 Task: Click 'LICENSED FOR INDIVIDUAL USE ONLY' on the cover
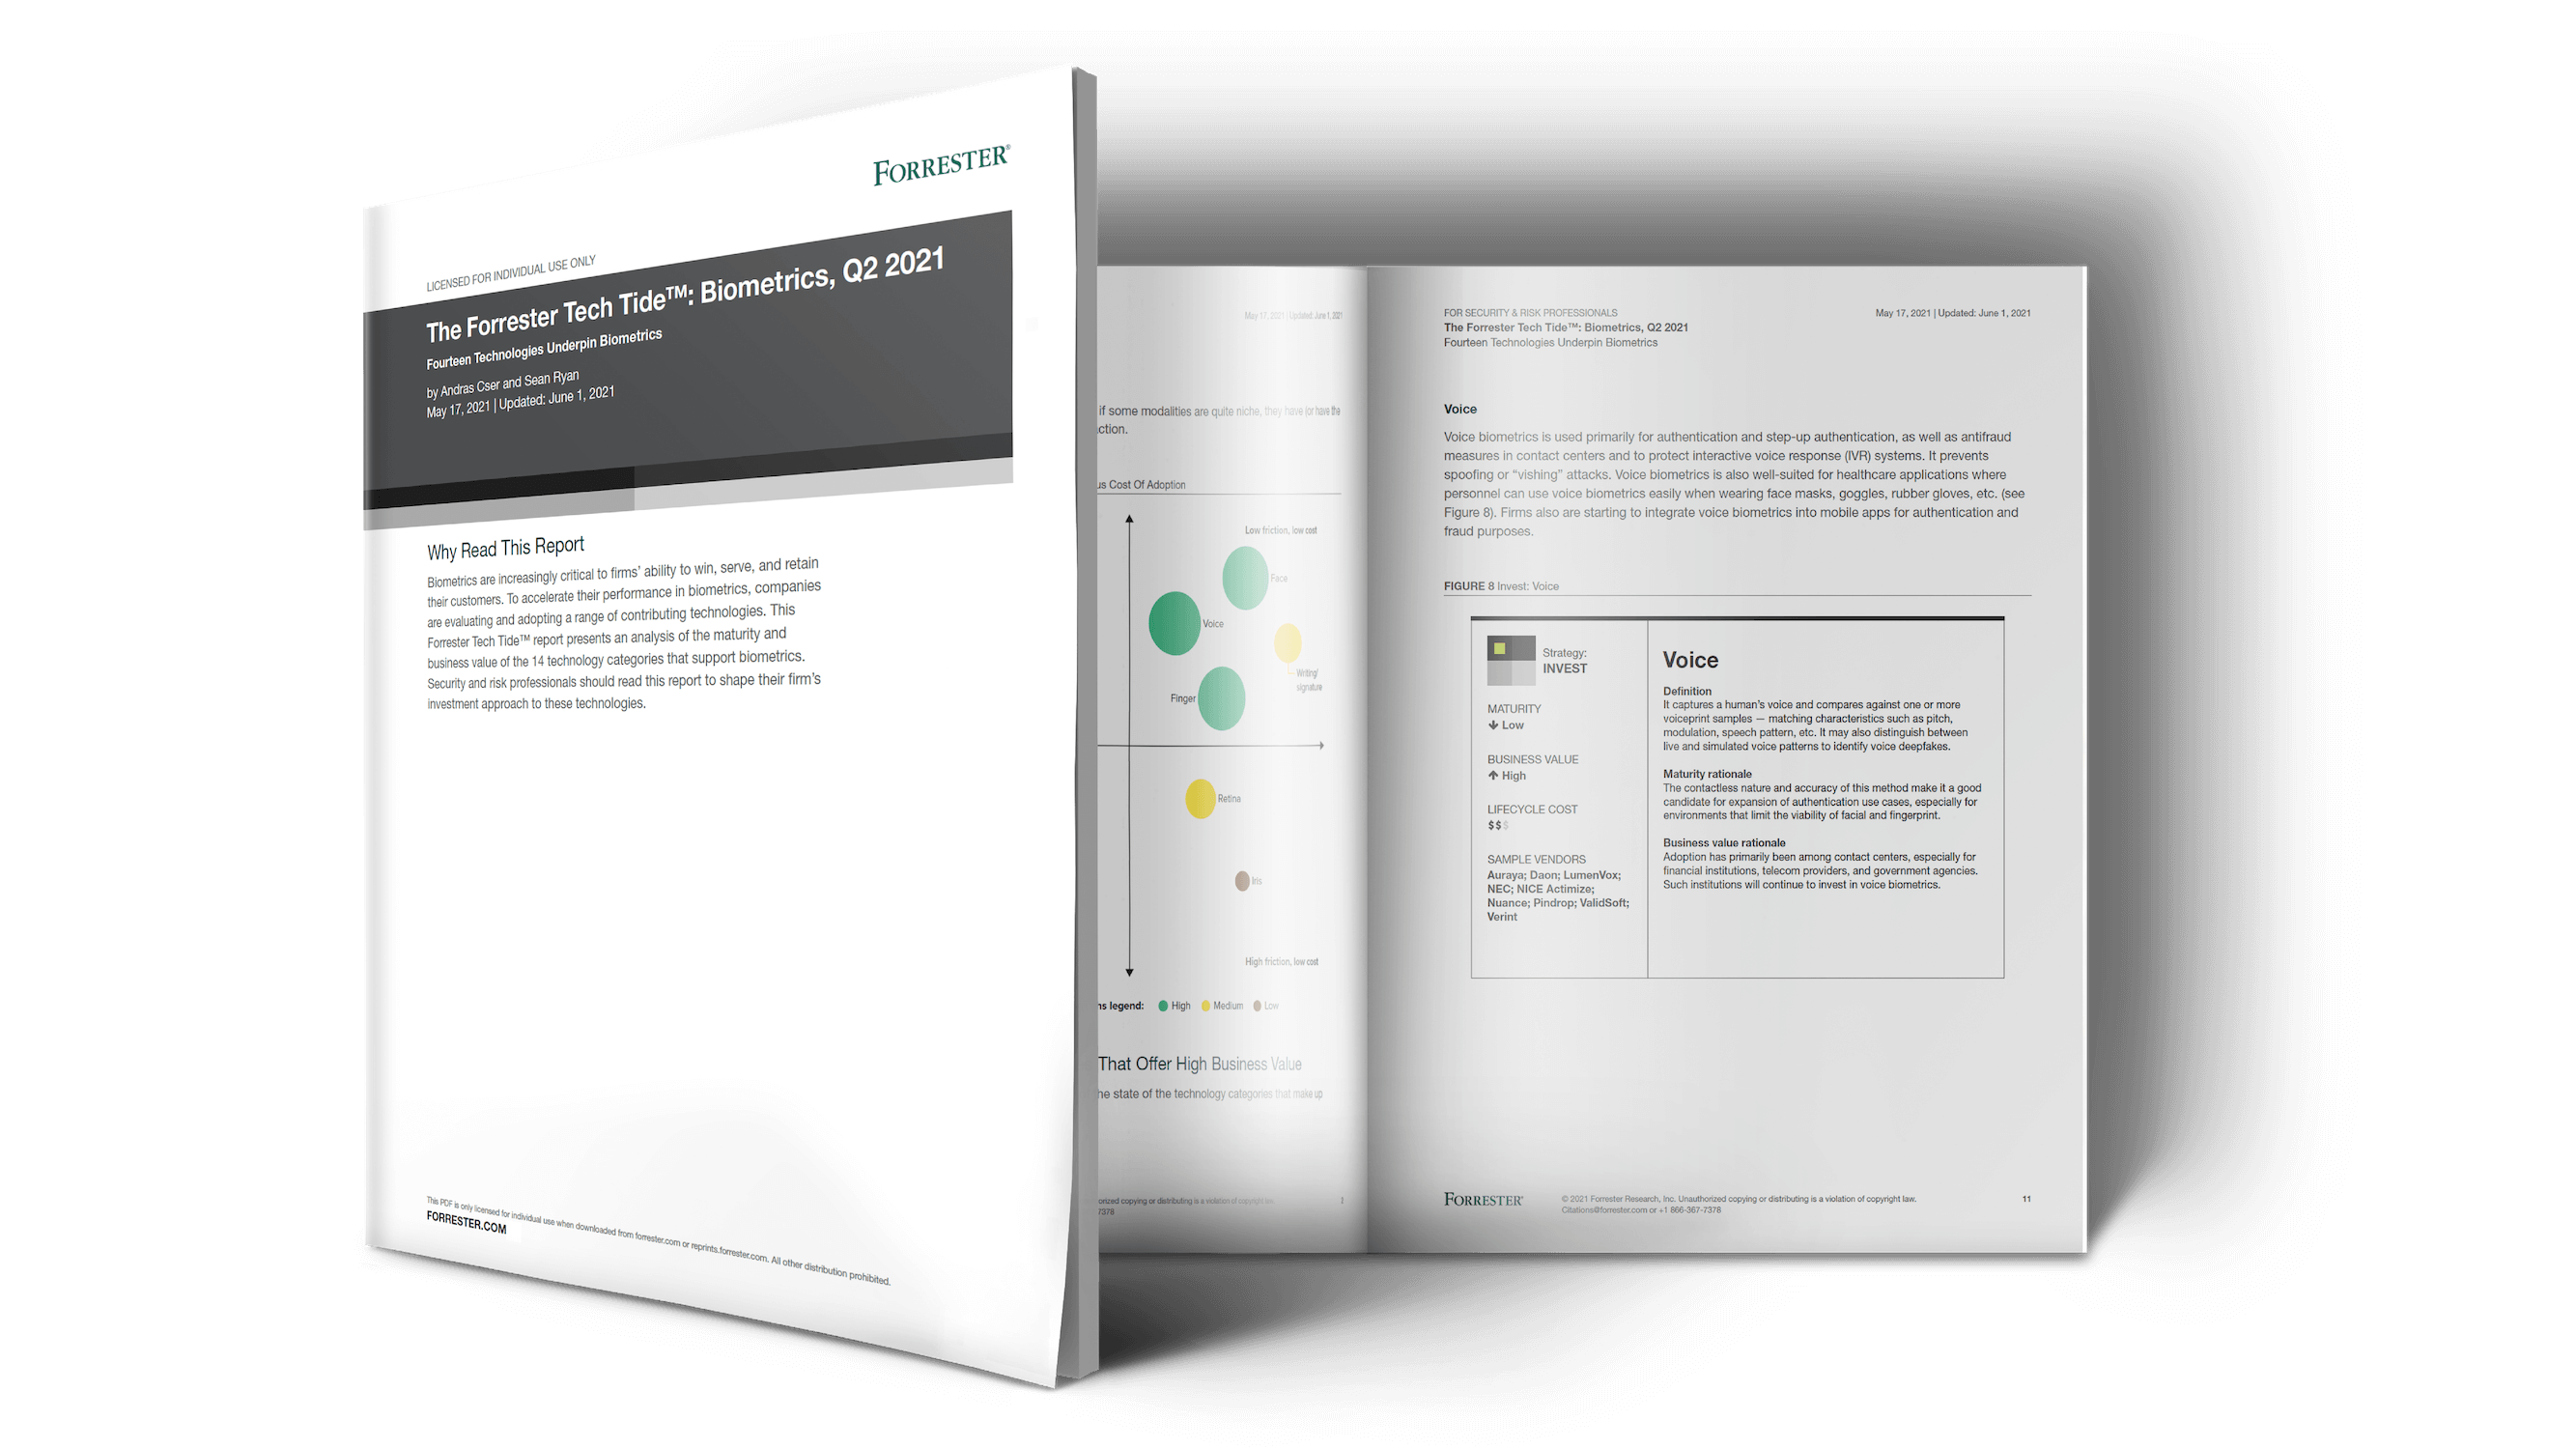pos(511,274)
